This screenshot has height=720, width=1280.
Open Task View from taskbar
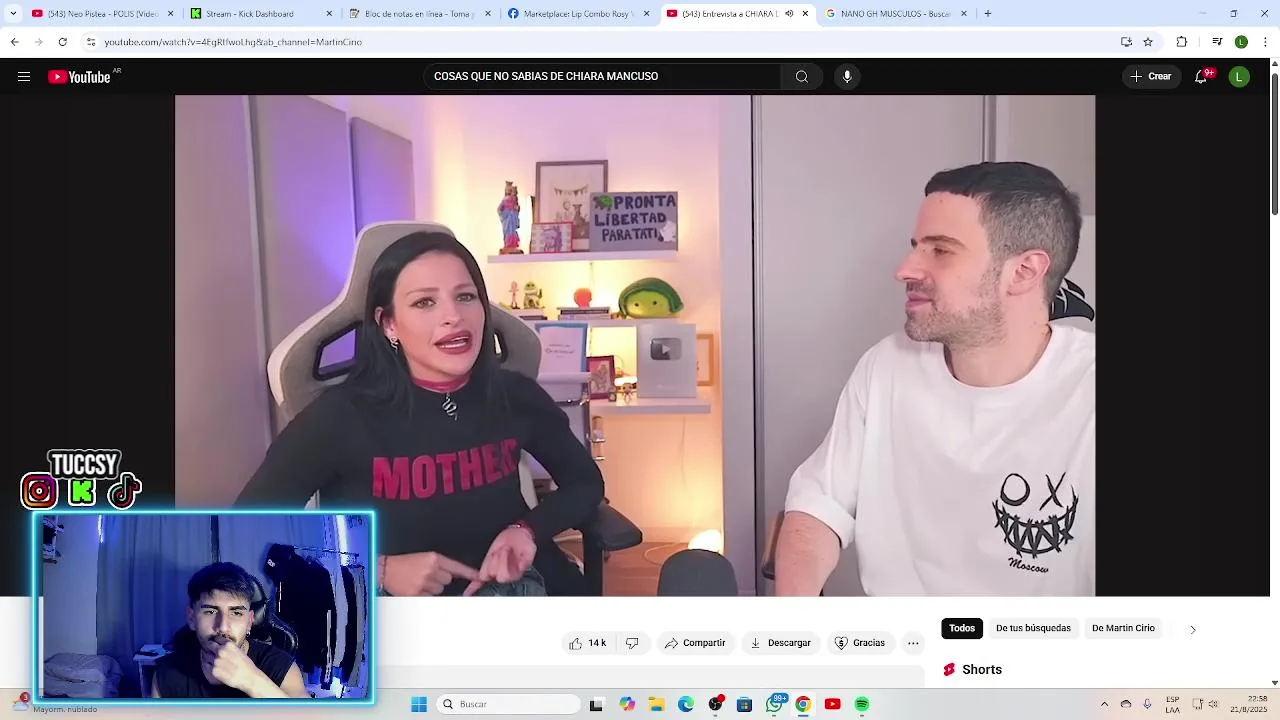click(x=597, y=705)
